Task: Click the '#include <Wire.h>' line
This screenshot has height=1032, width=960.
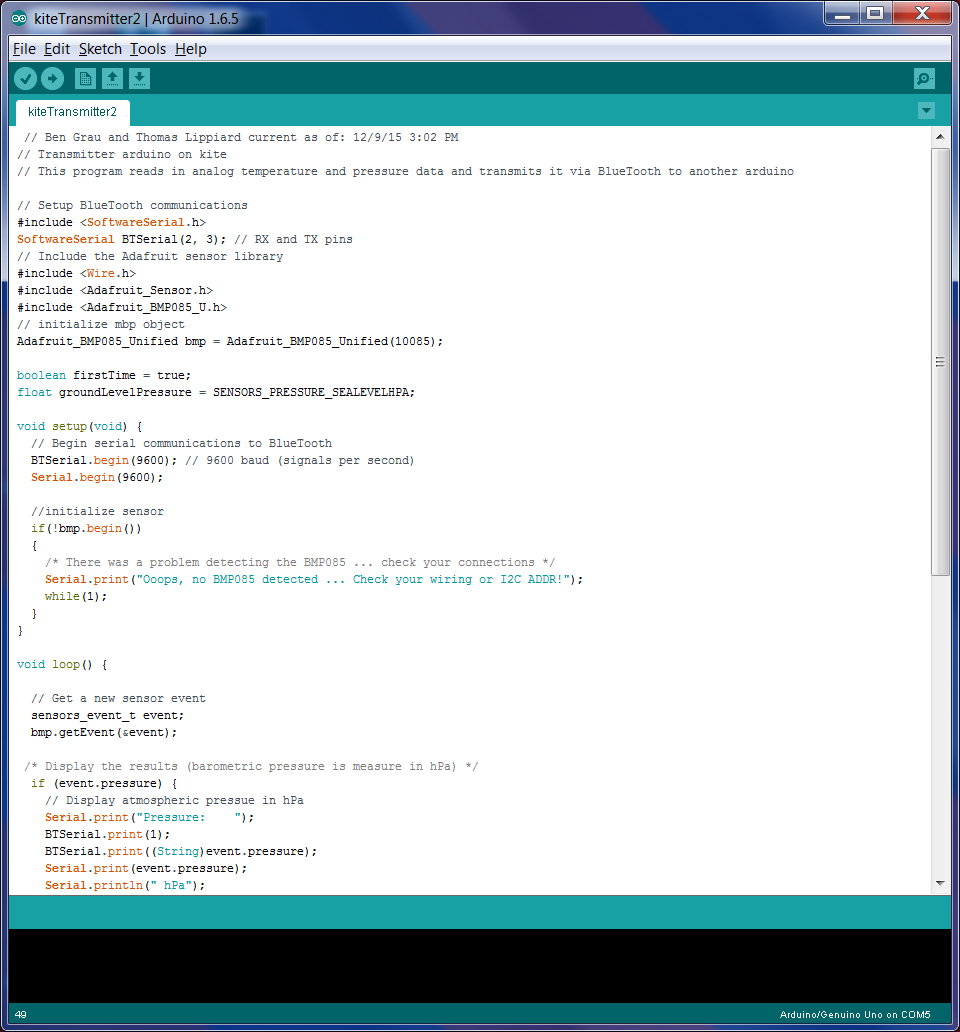Action: point(76,273)
